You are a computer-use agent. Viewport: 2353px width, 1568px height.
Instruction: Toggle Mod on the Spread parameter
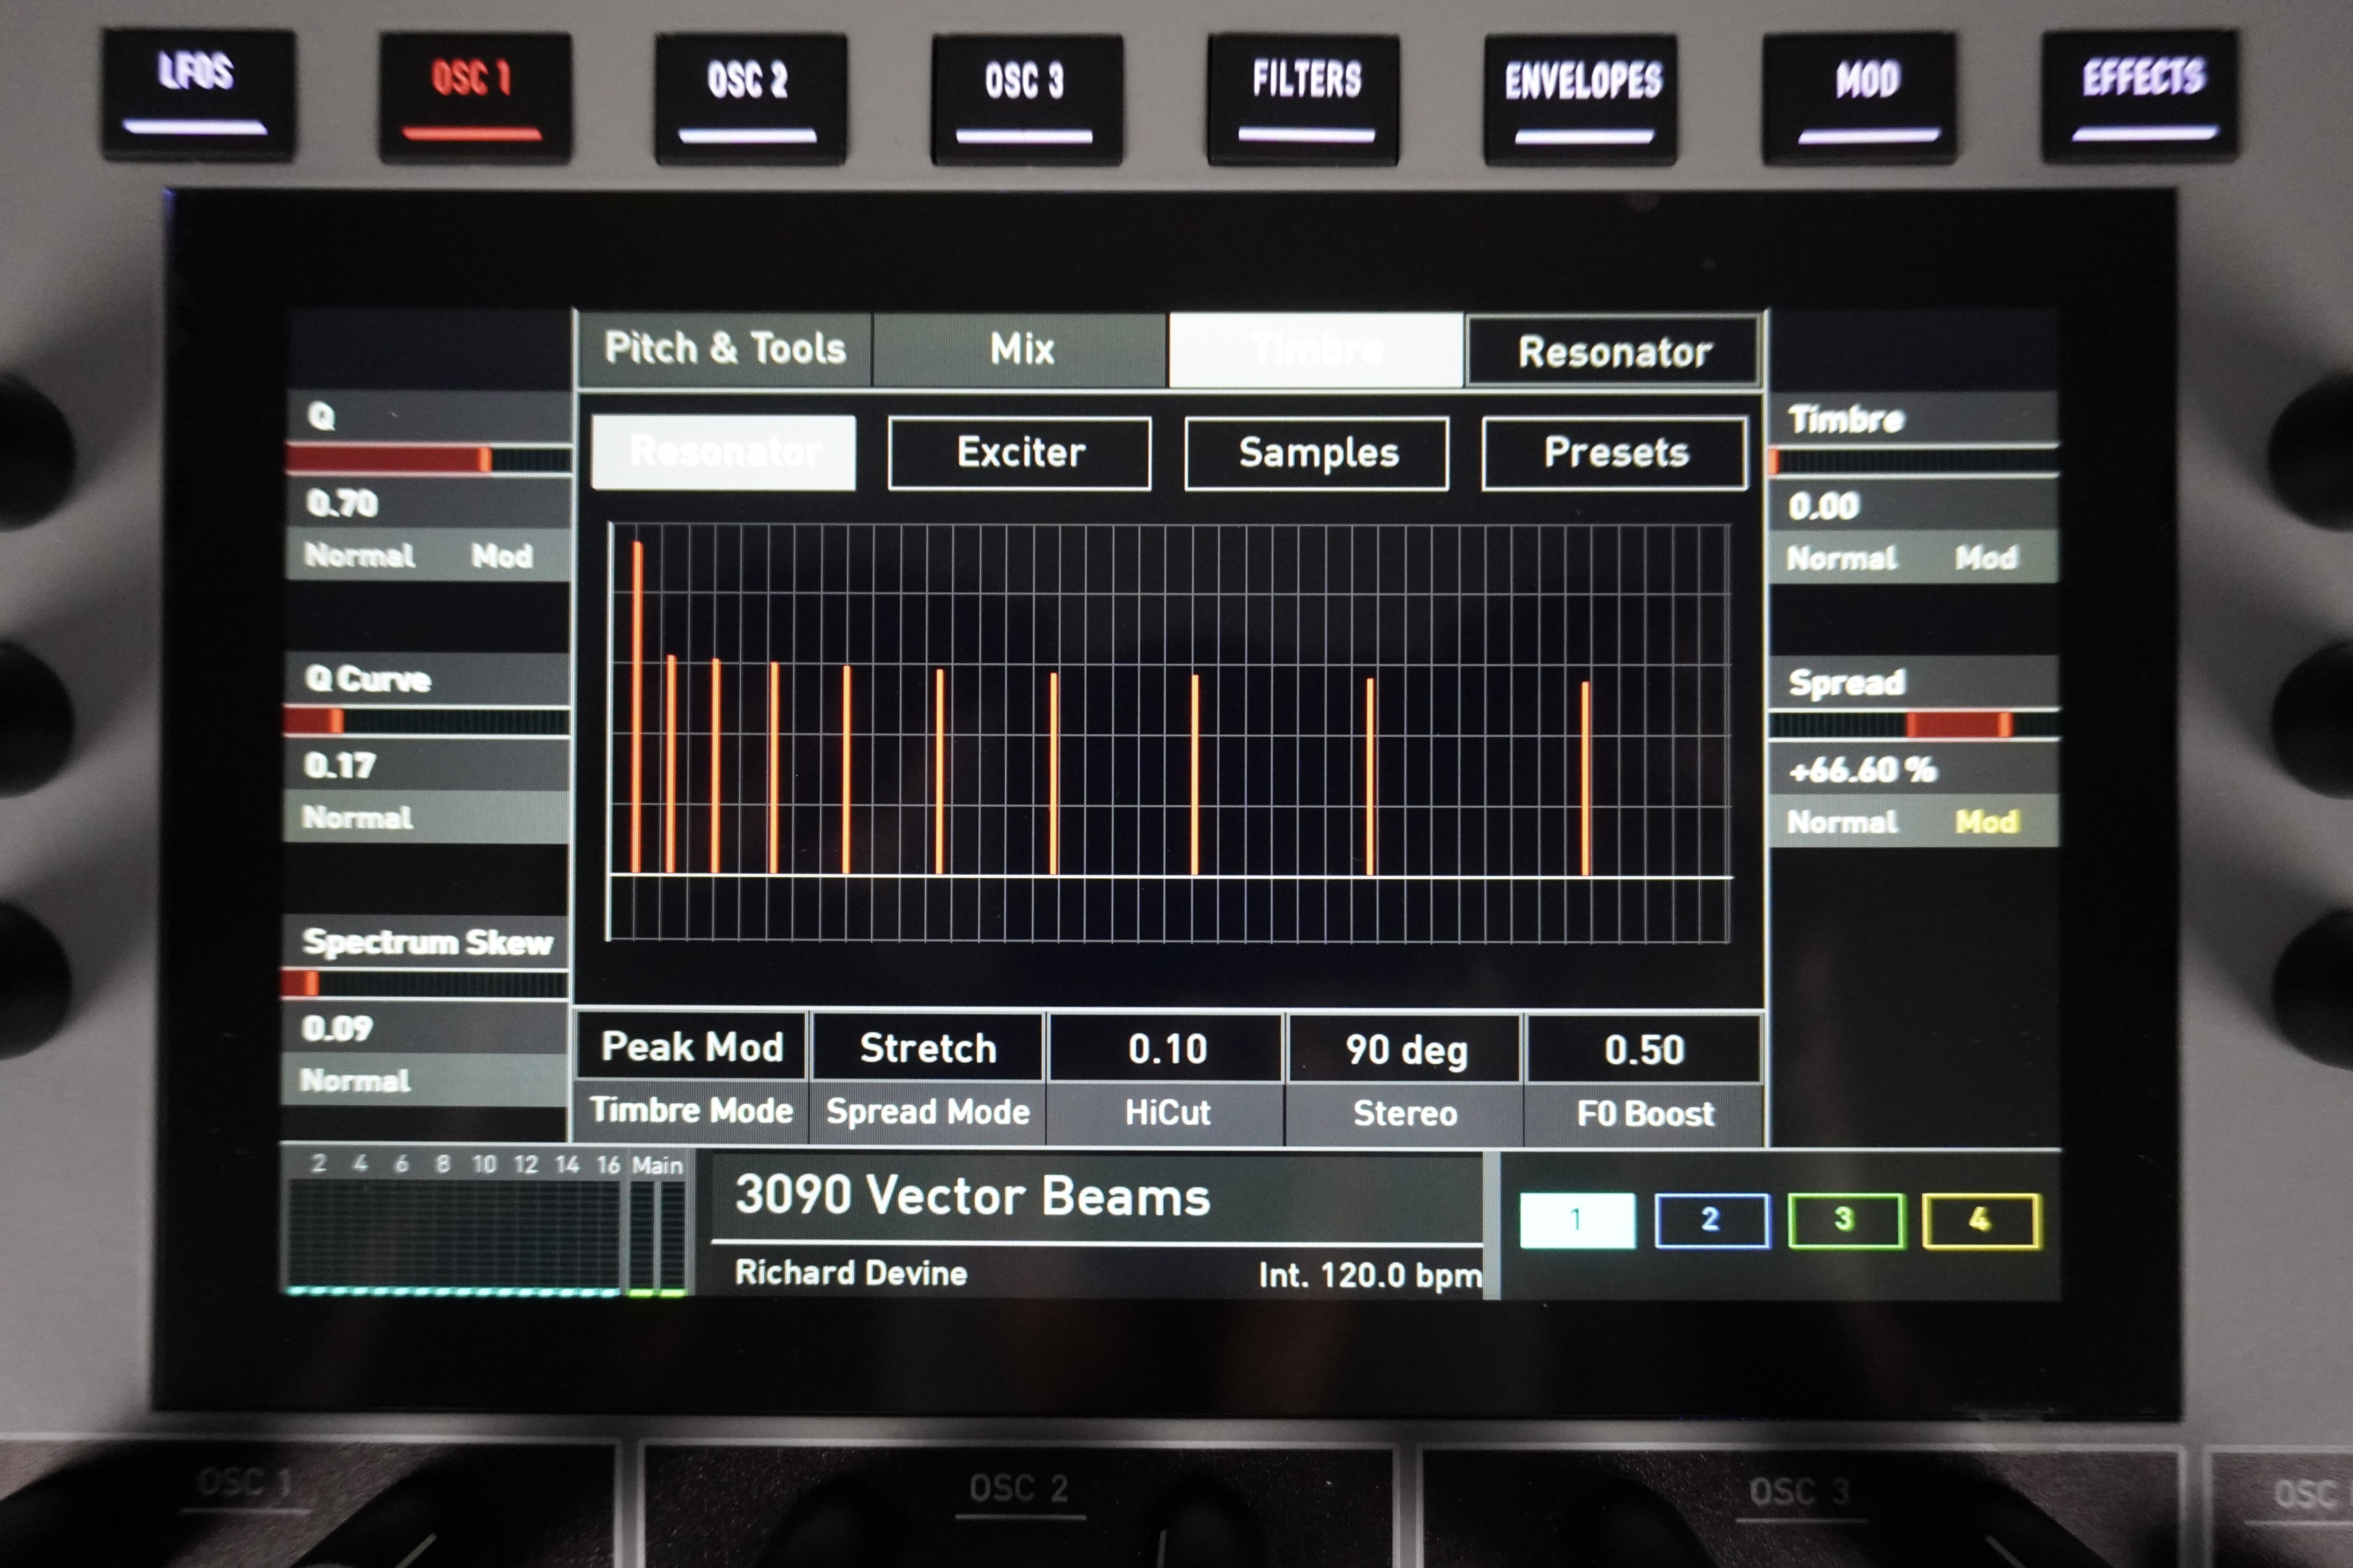coord(1986,822)
